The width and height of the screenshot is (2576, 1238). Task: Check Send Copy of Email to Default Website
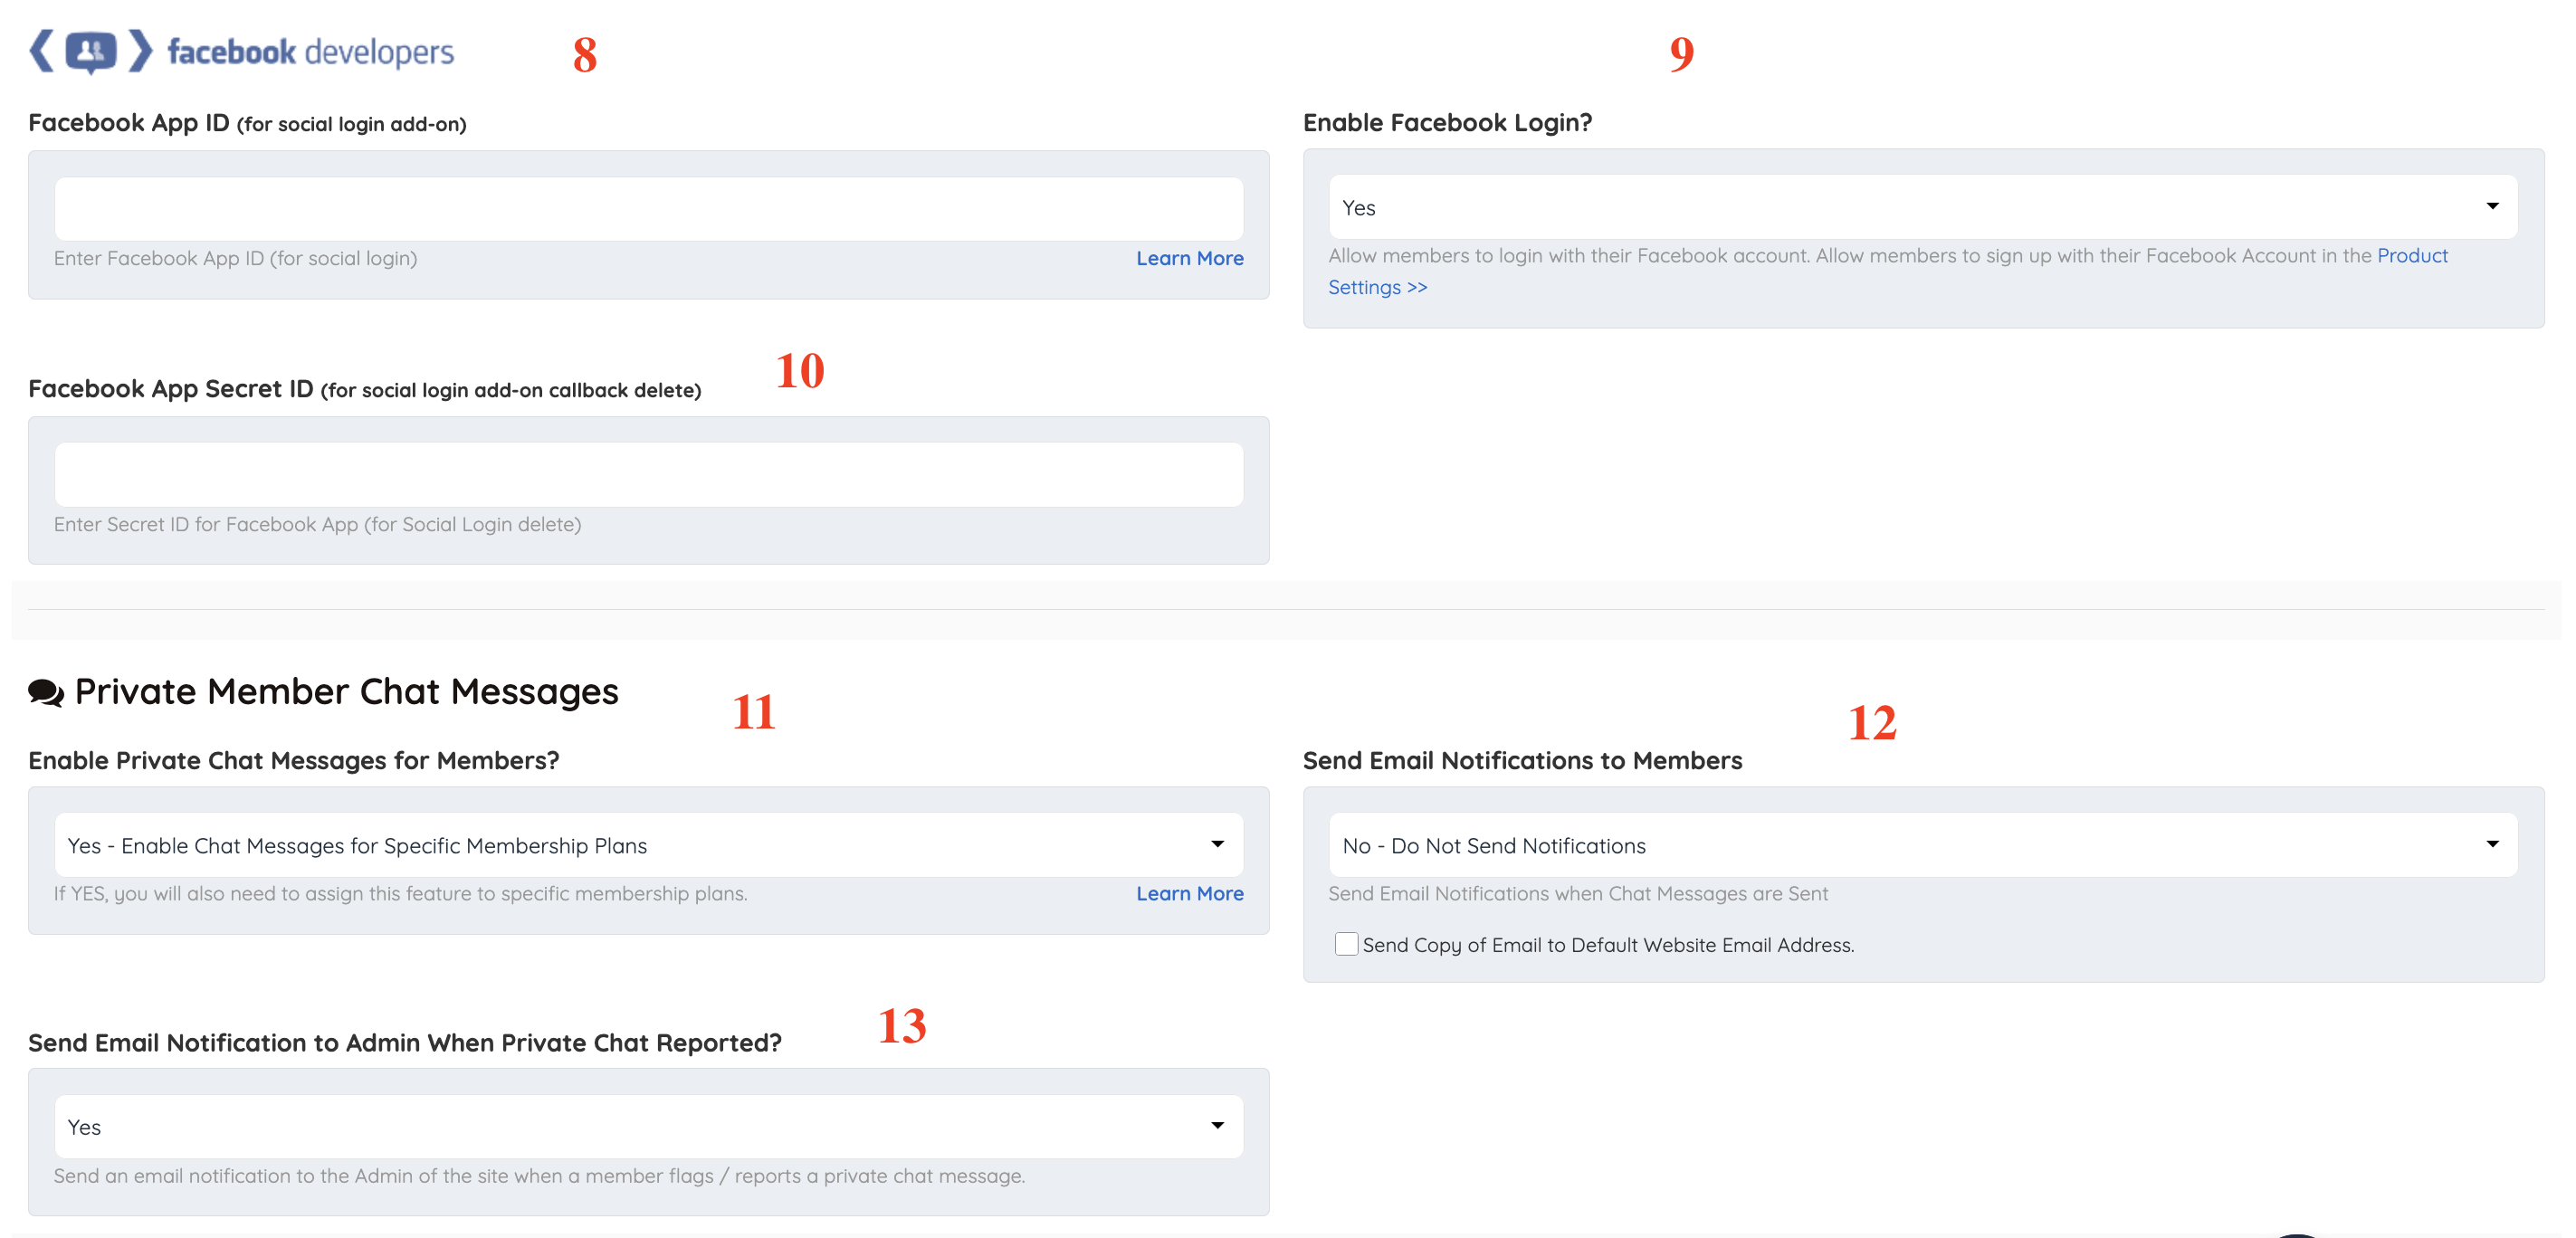1346,944
